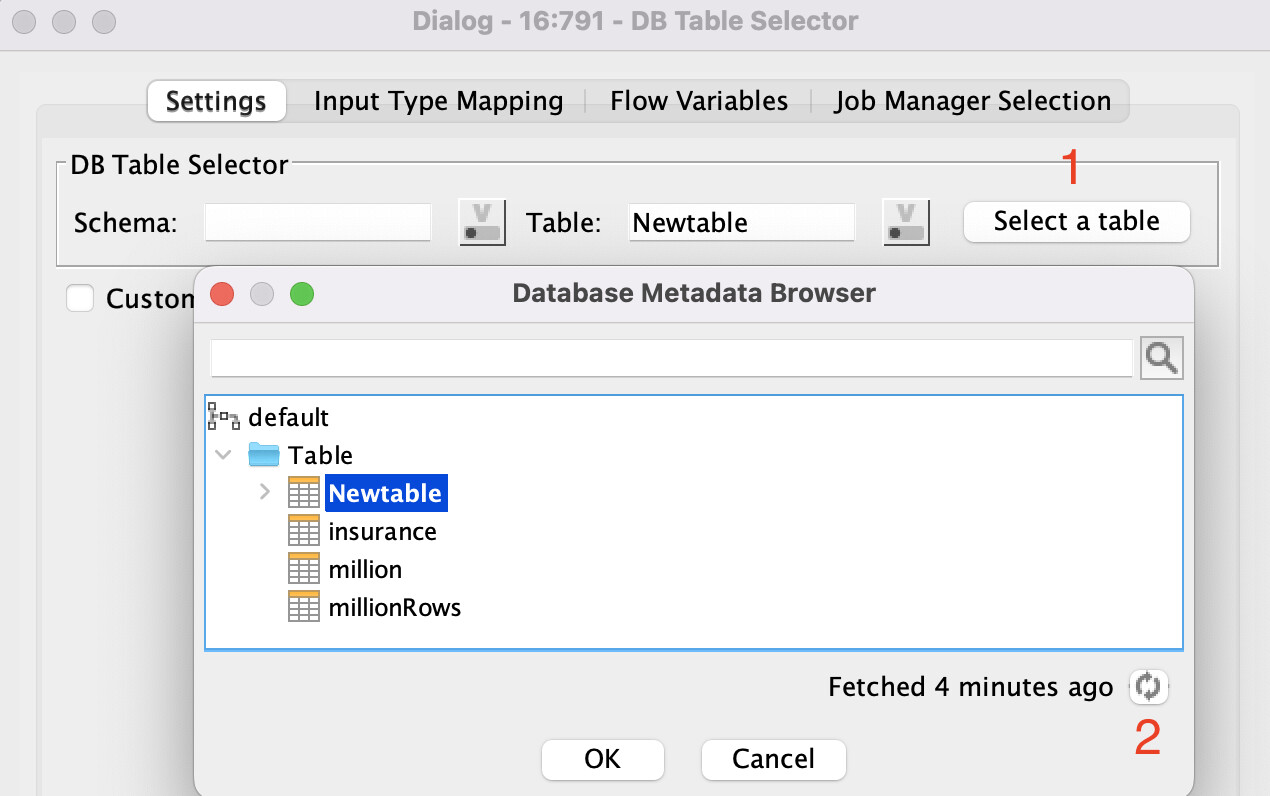Click the Table folder icon
The width and height of the screenshot is (1270, 796).
pos(263,455)
